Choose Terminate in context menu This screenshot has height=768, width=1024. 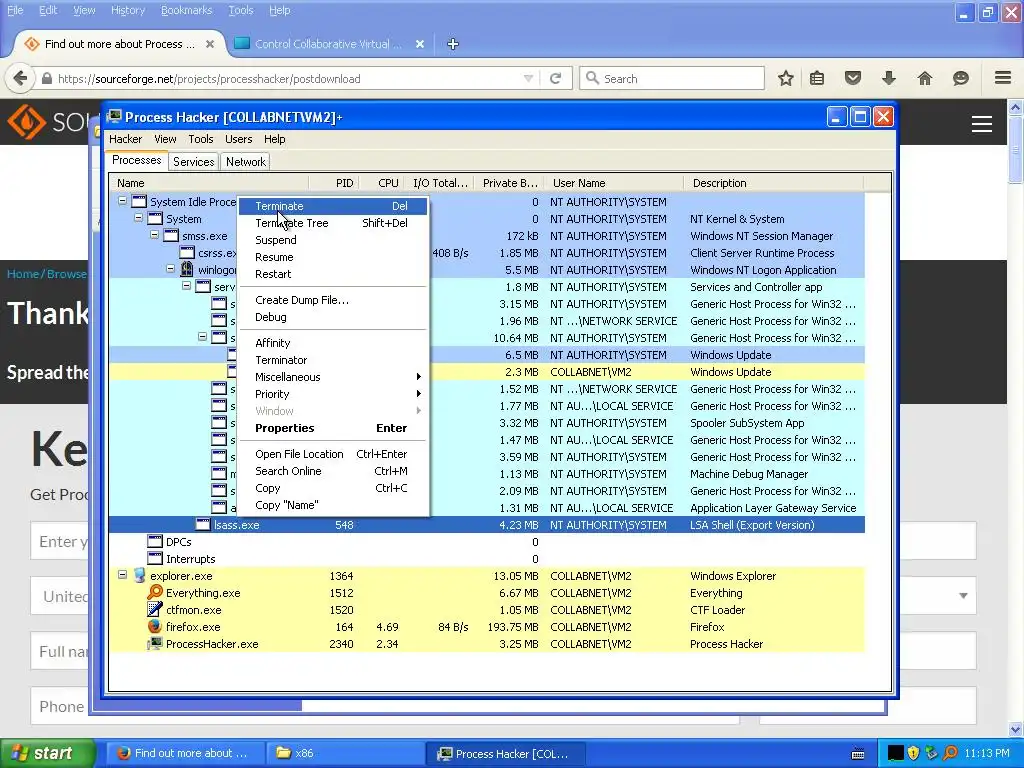pyautogui.click(x=333, y=206)
